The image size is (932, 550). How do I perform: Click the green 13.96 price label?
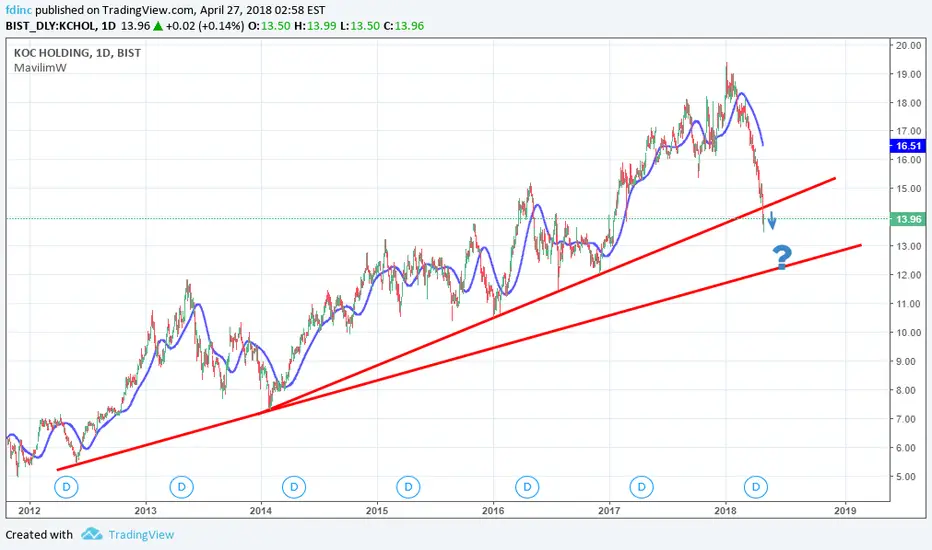click(x=908, y=219)
